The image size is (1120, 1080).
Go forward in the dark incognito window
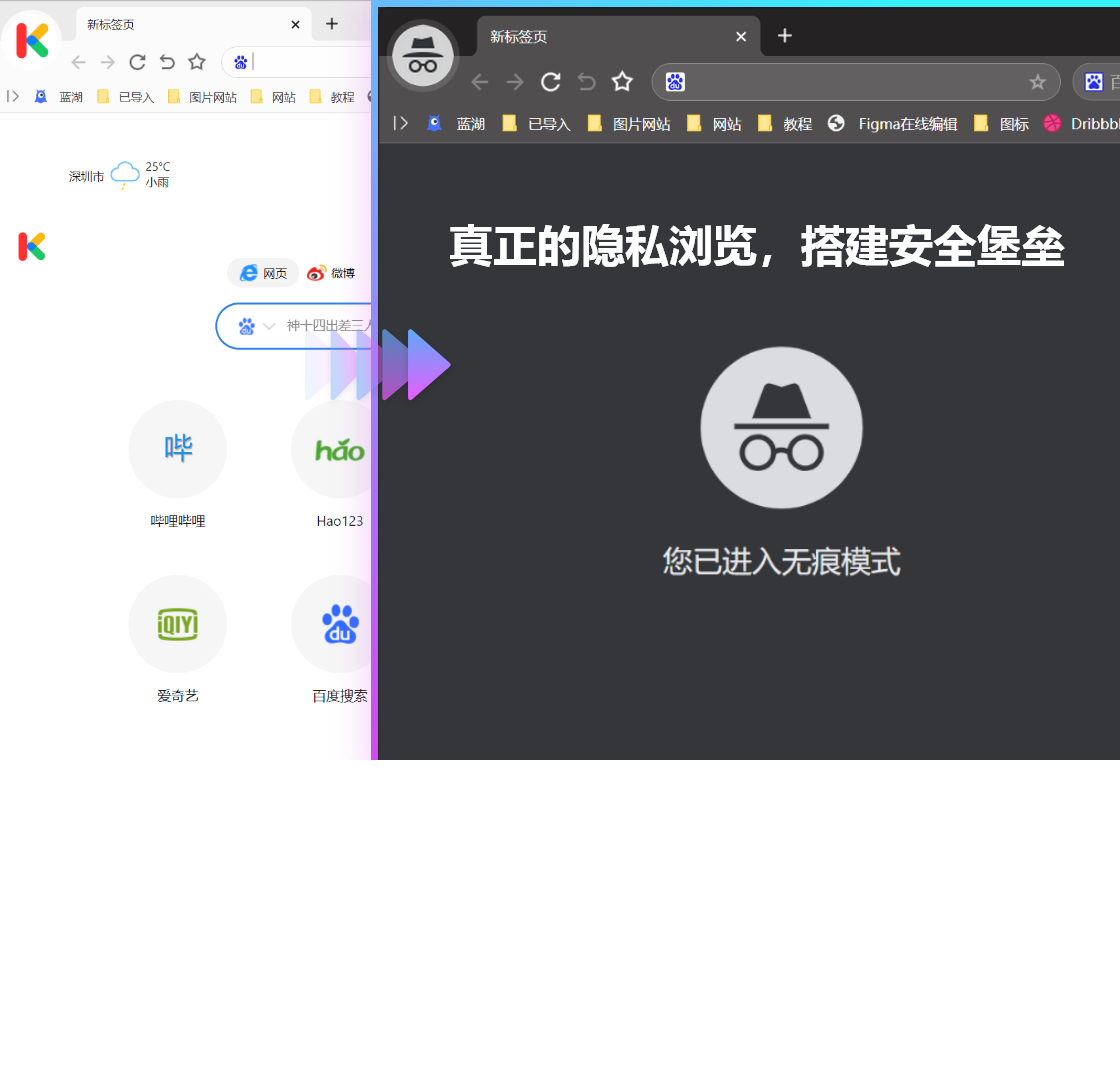click(515, 82)
